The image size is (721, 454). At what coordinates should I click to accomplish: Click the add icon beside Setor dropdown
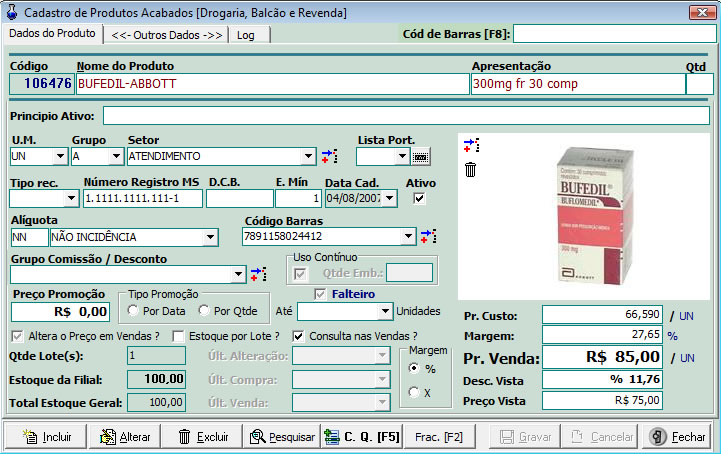pos(330,156)
